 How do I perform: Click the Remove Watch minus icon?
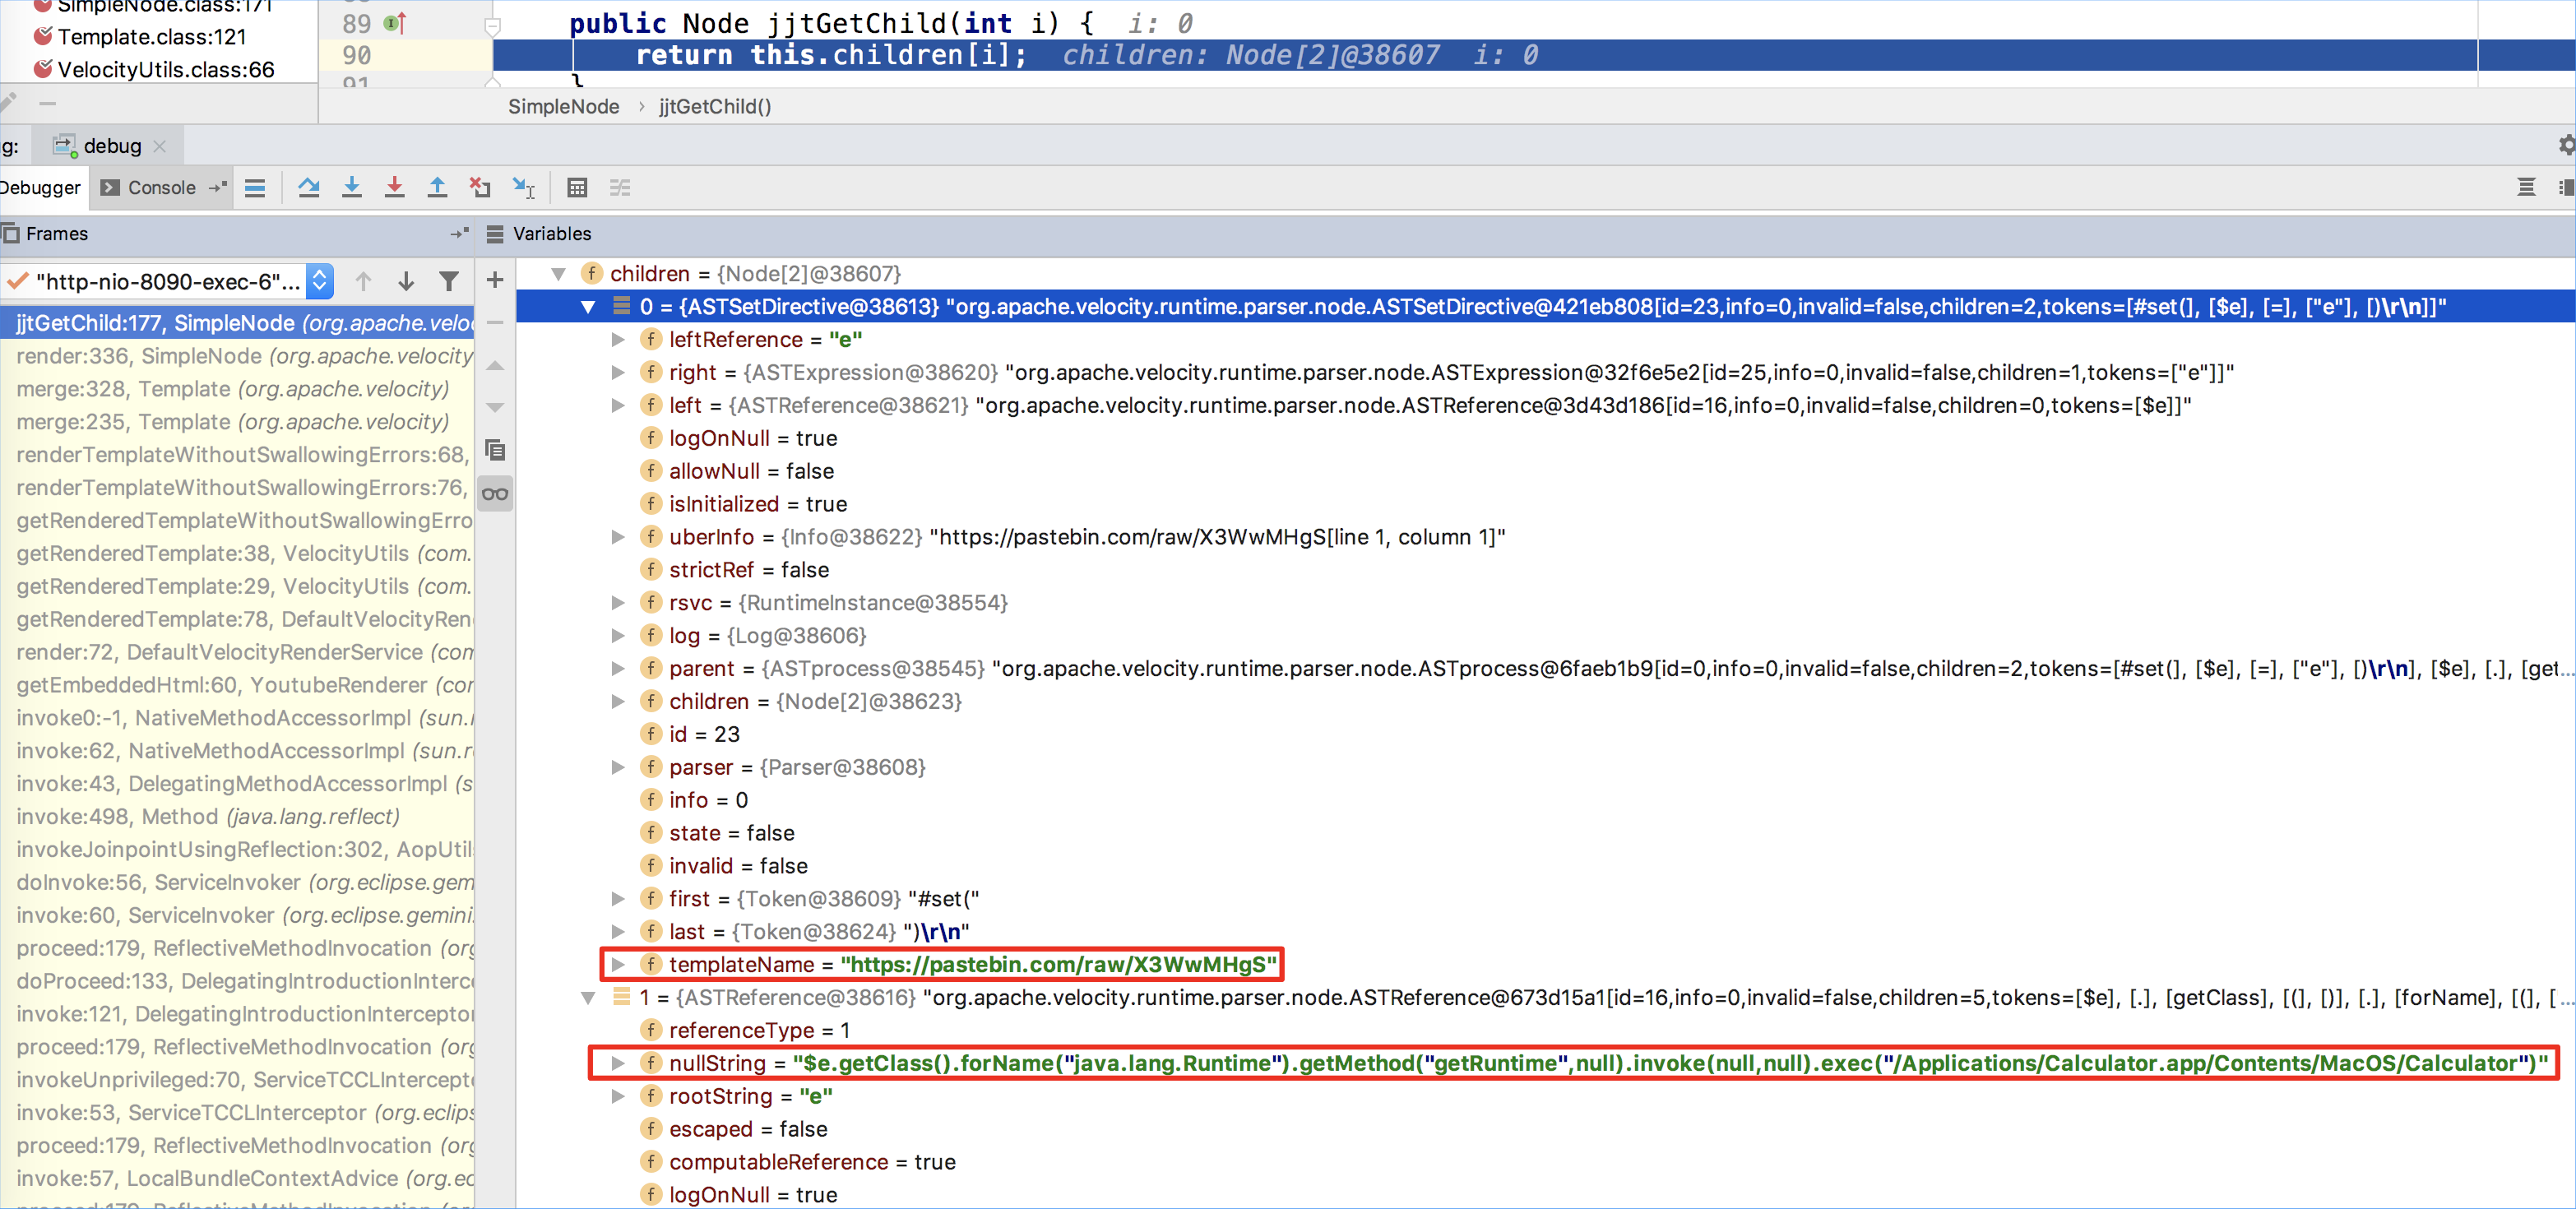click(x=495, y=322)
